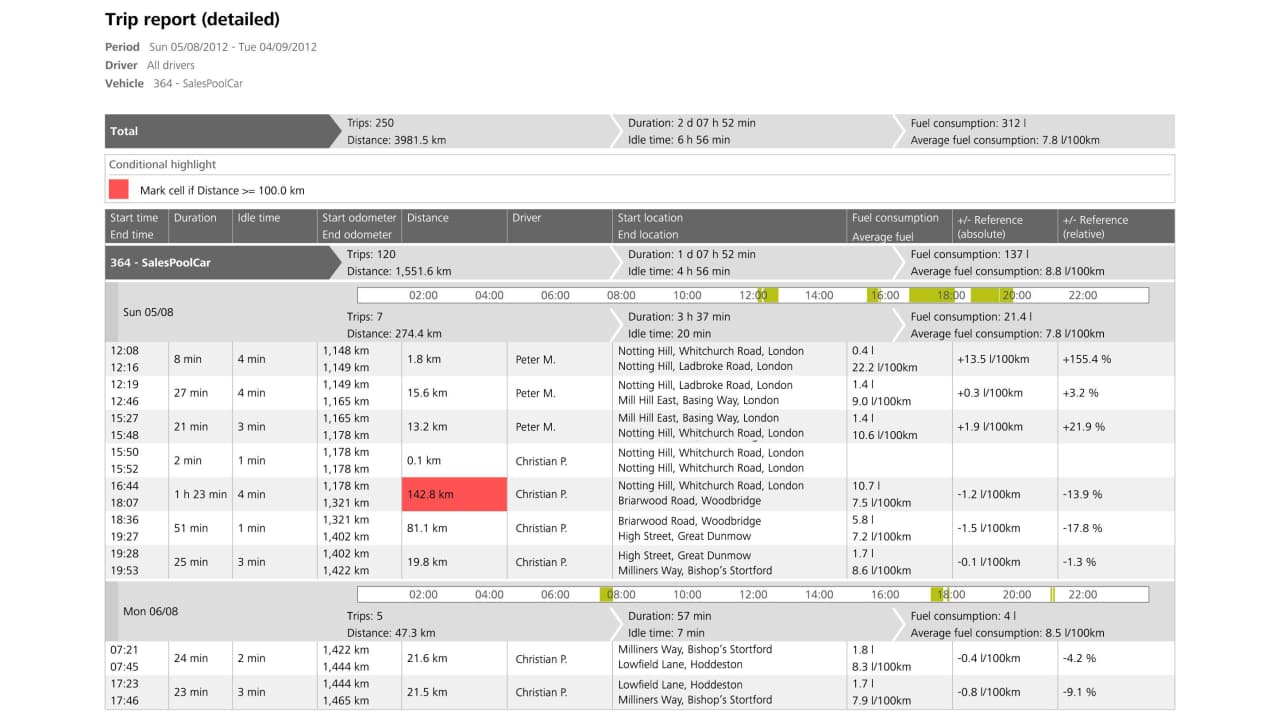1280x720 pixels.
Task: Click the Idle time column header
Action: pyautogui.click(x=257, y=218)
